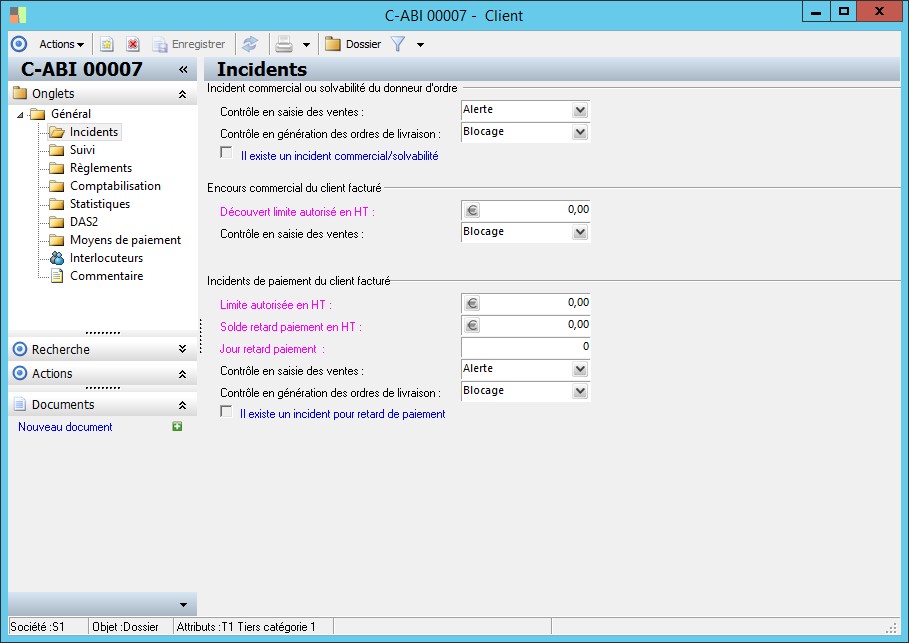The height and width of the screenshot is (643, 909).
Task: Click the Limite autorisée en HT field
Action: (525, 303)
